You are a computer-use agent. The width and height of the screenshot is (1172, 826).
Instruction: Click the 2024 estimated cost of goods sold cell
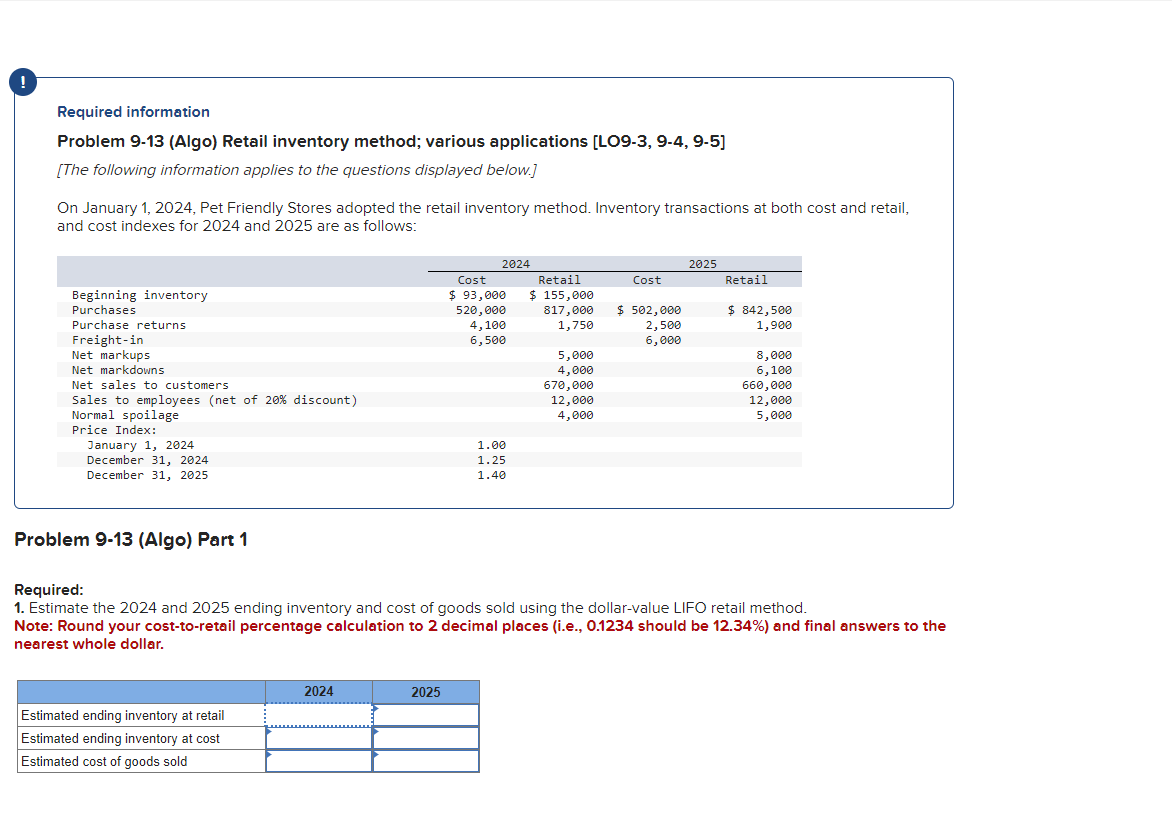[x=318, y=760]
